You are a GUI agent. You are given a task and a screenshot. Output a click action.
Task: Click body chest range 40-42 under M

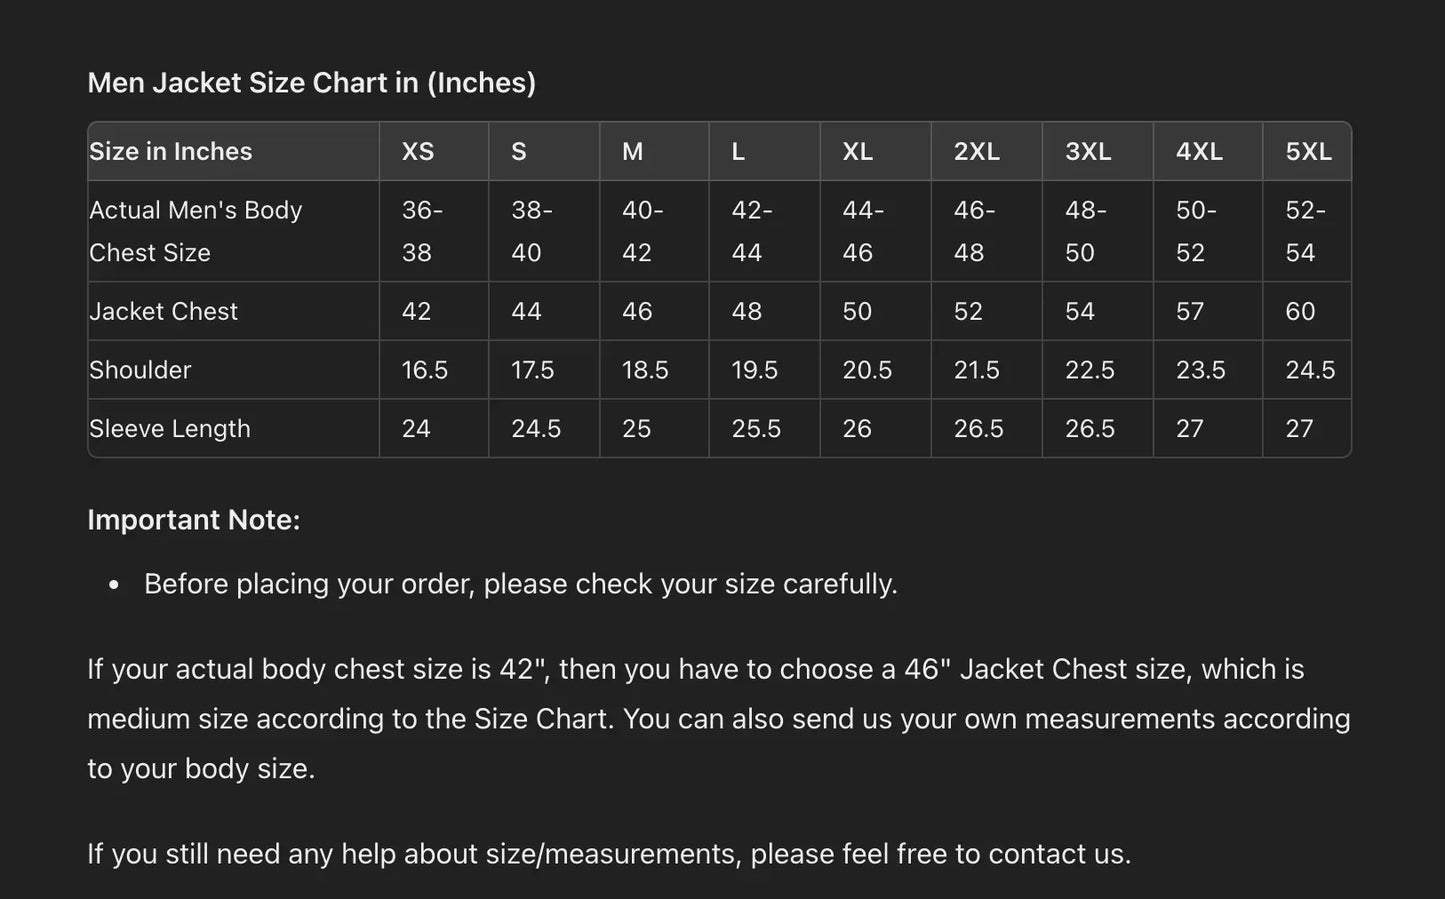coord(642,231)
